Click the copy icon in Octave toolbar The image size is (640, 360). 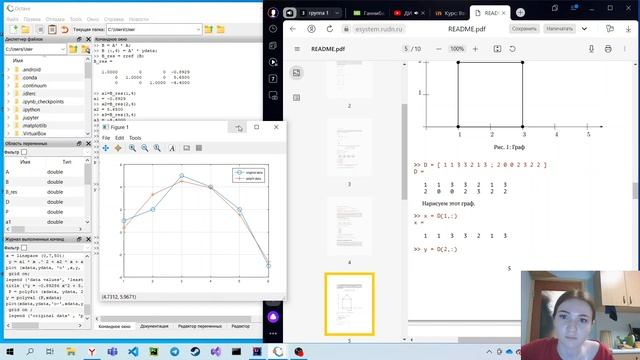pyautogui.click(x=40, y=29)
